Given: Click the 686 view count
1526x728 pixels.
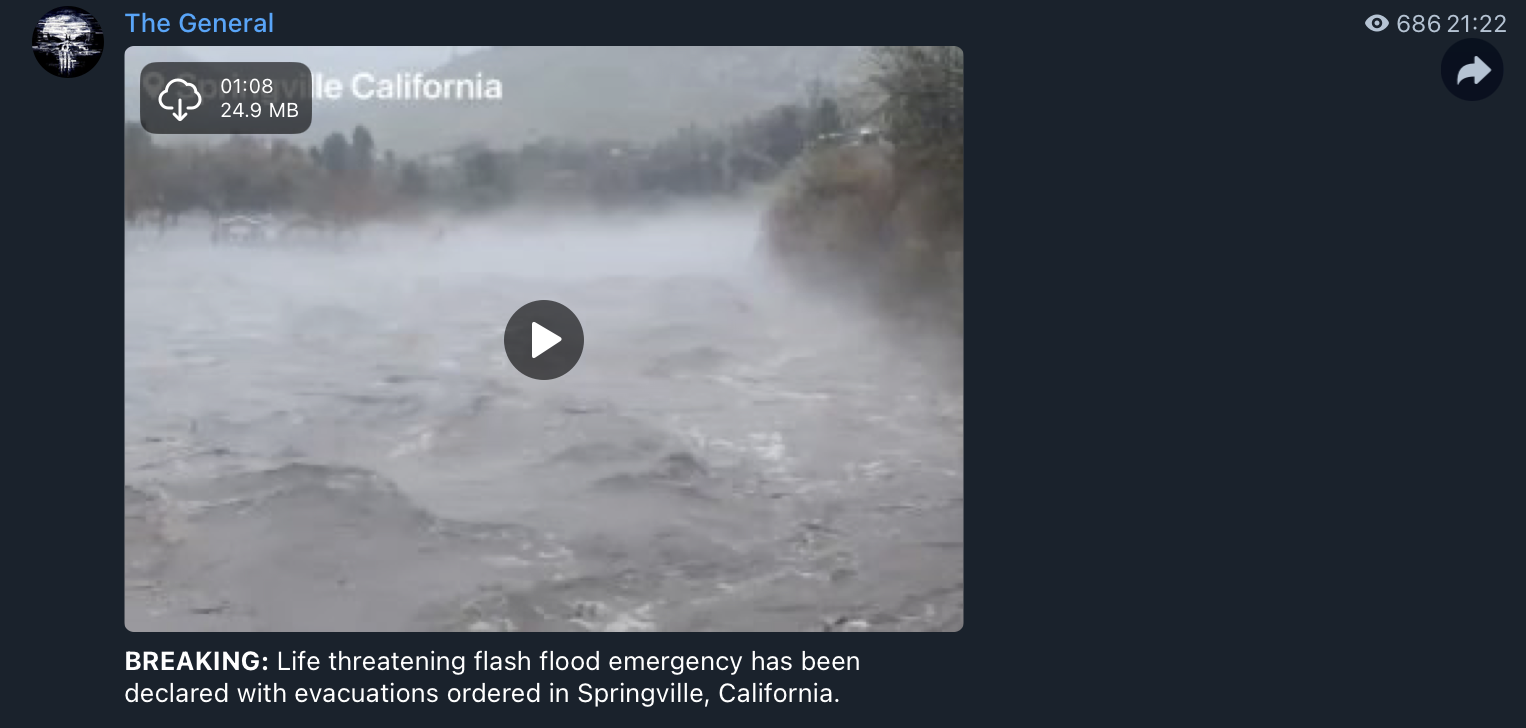Looking at the screenshot, I should [1418, 23].
